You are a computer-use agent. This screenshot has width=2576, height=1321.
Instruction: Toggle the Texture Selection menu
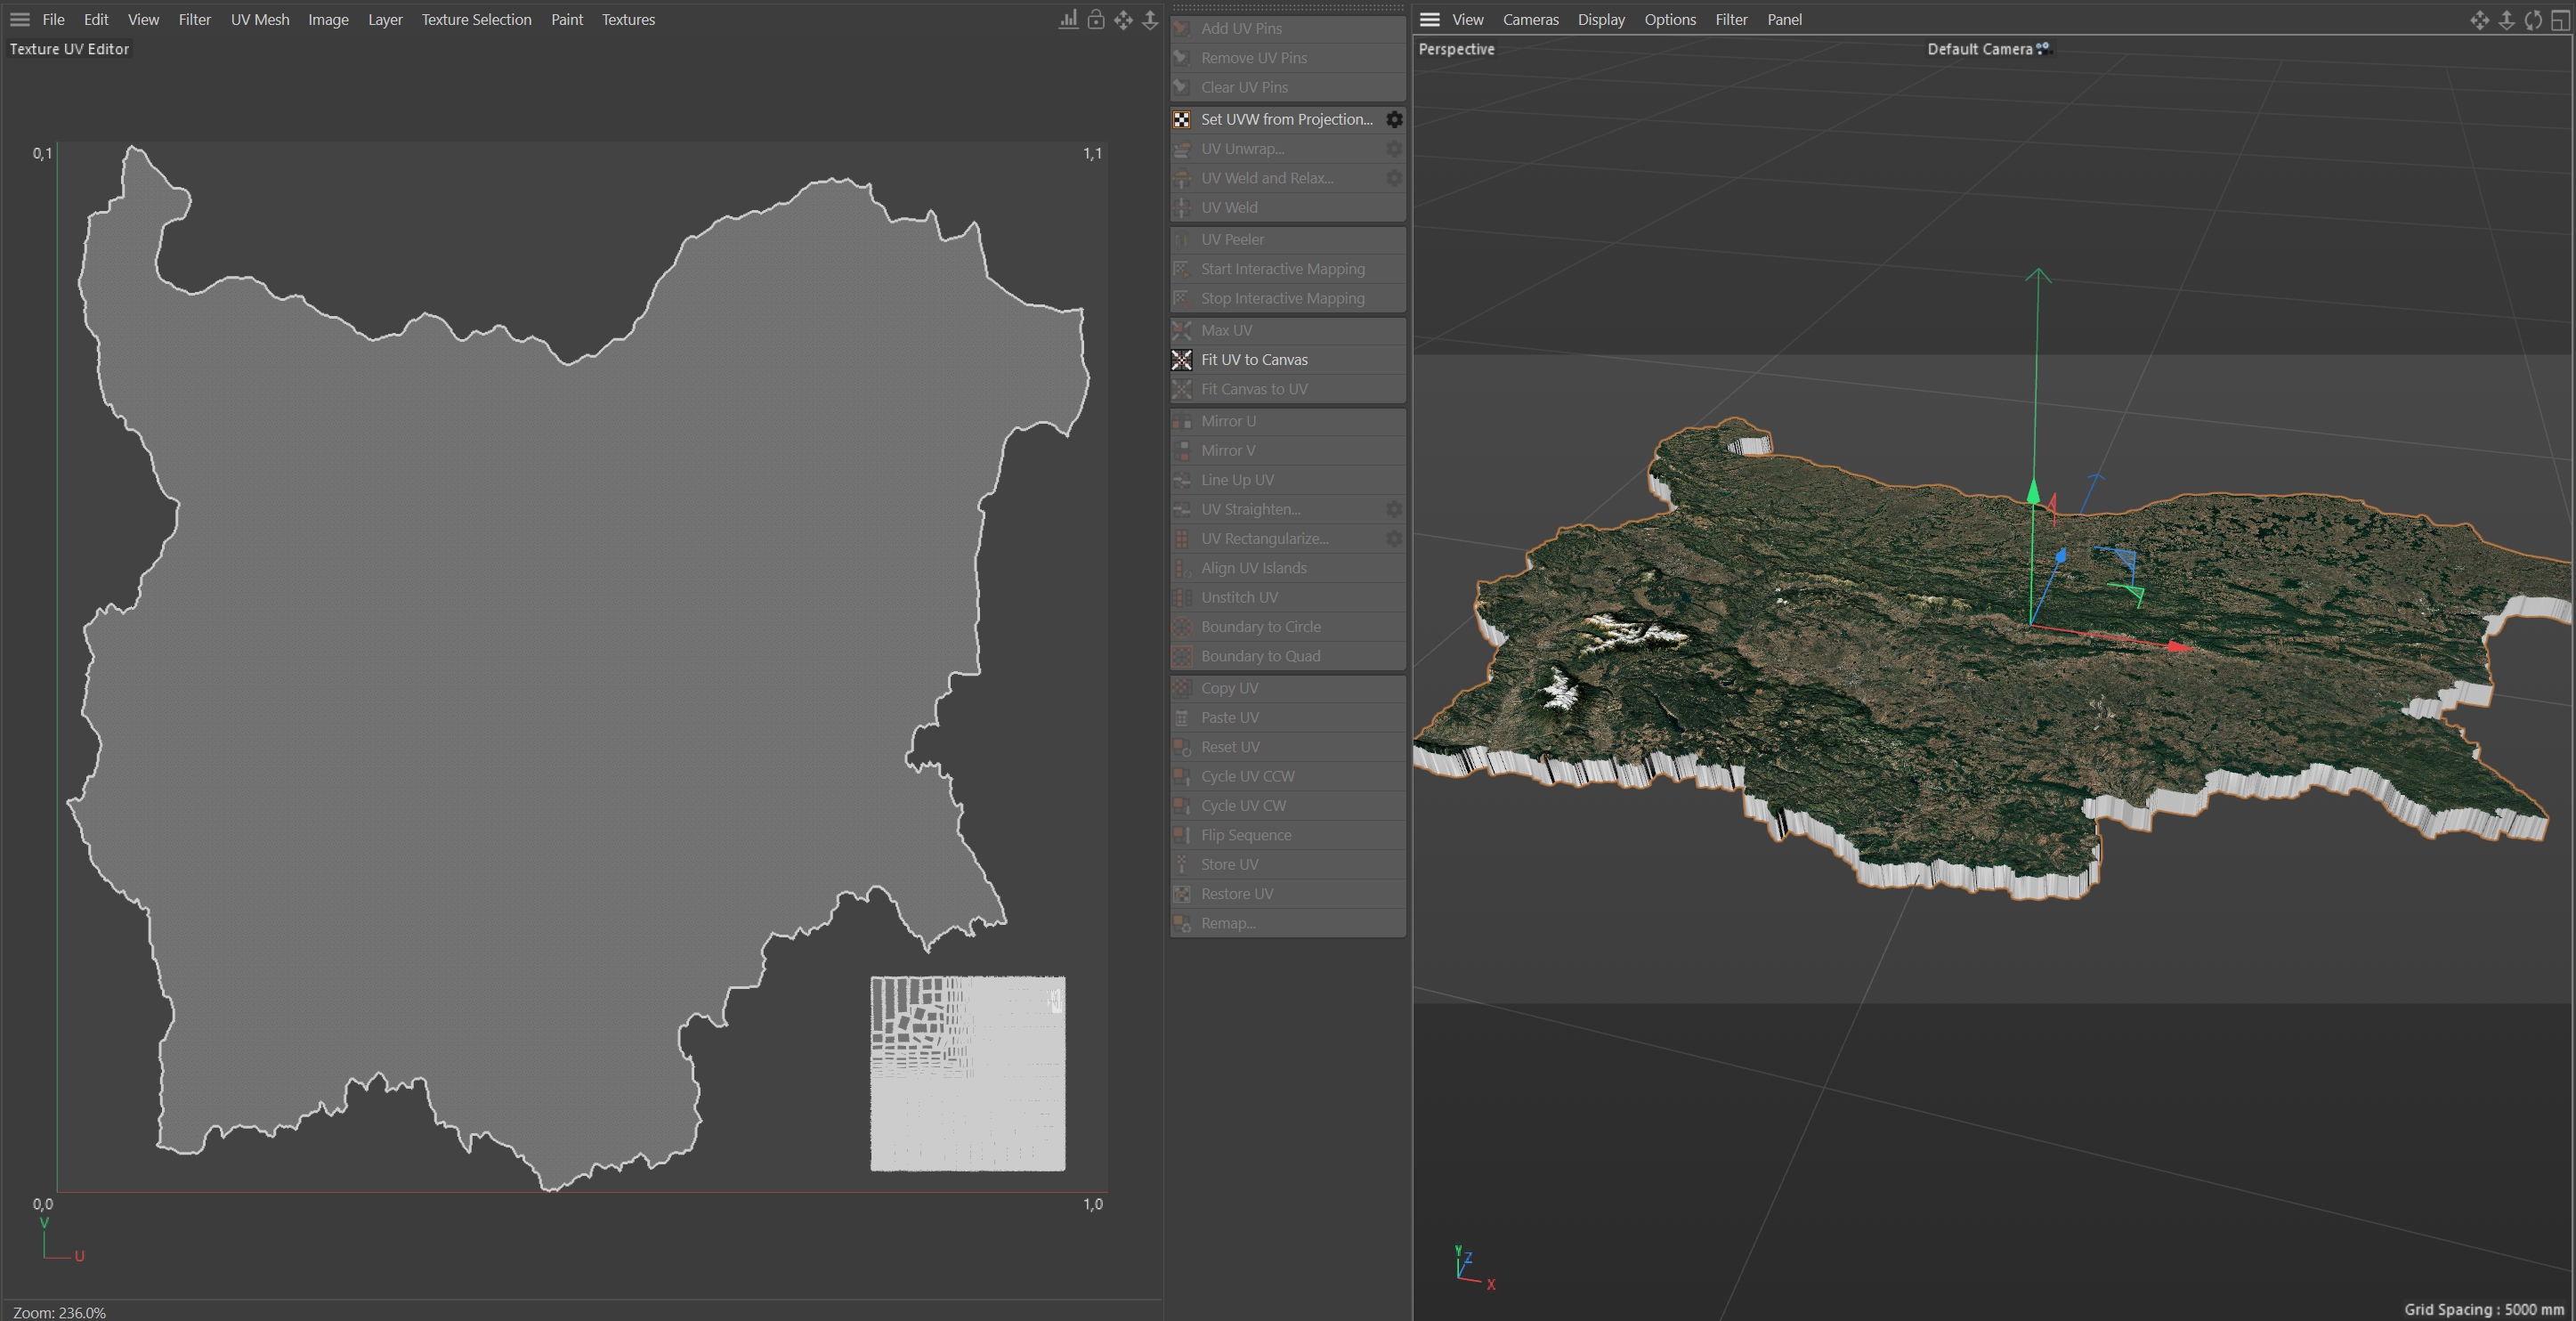(x=476, y=19)
